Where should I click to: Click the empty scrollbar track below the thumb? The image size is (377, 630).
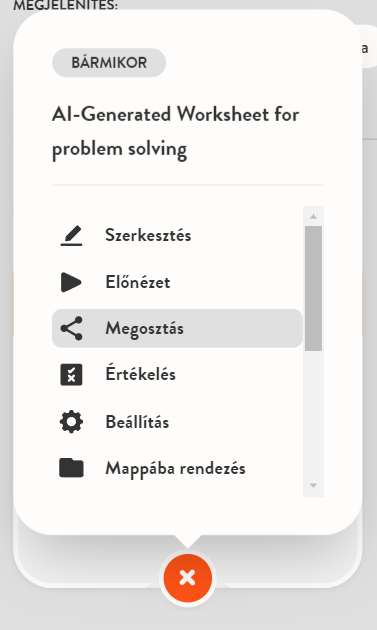(313, 414)
